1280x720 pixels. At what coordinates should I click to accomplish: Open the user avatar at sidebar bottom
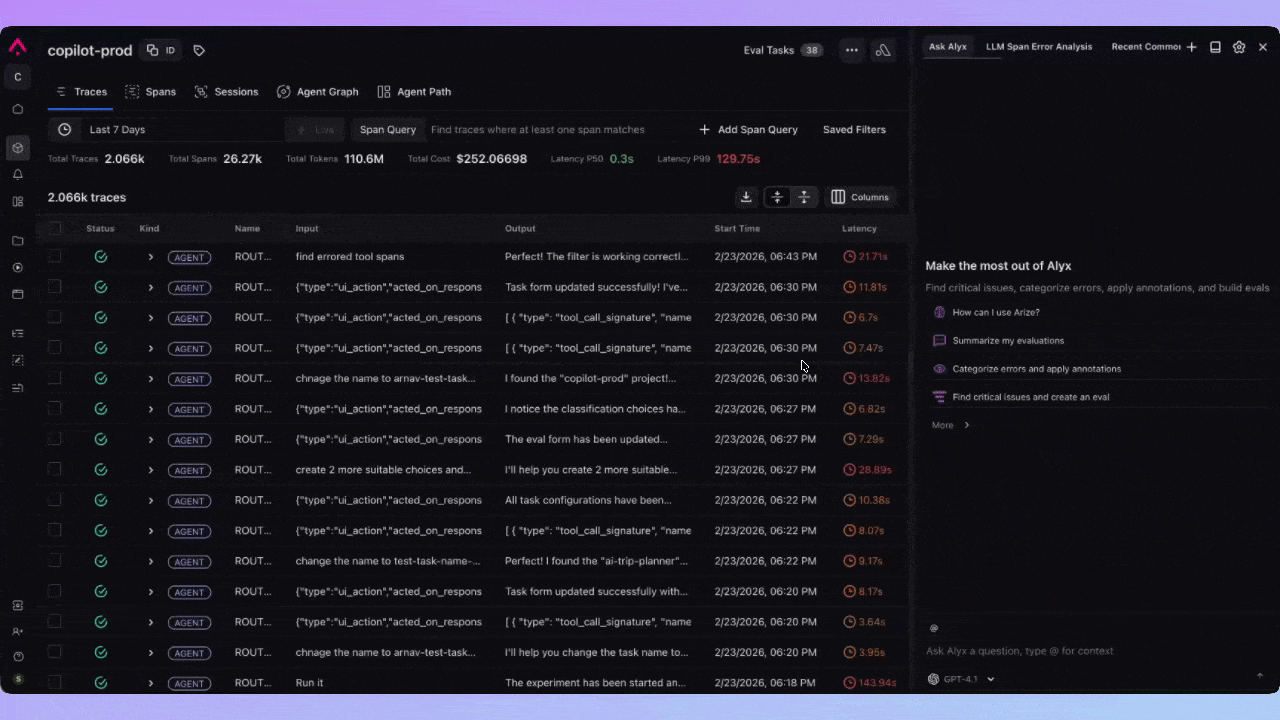[x=17, y=679]
